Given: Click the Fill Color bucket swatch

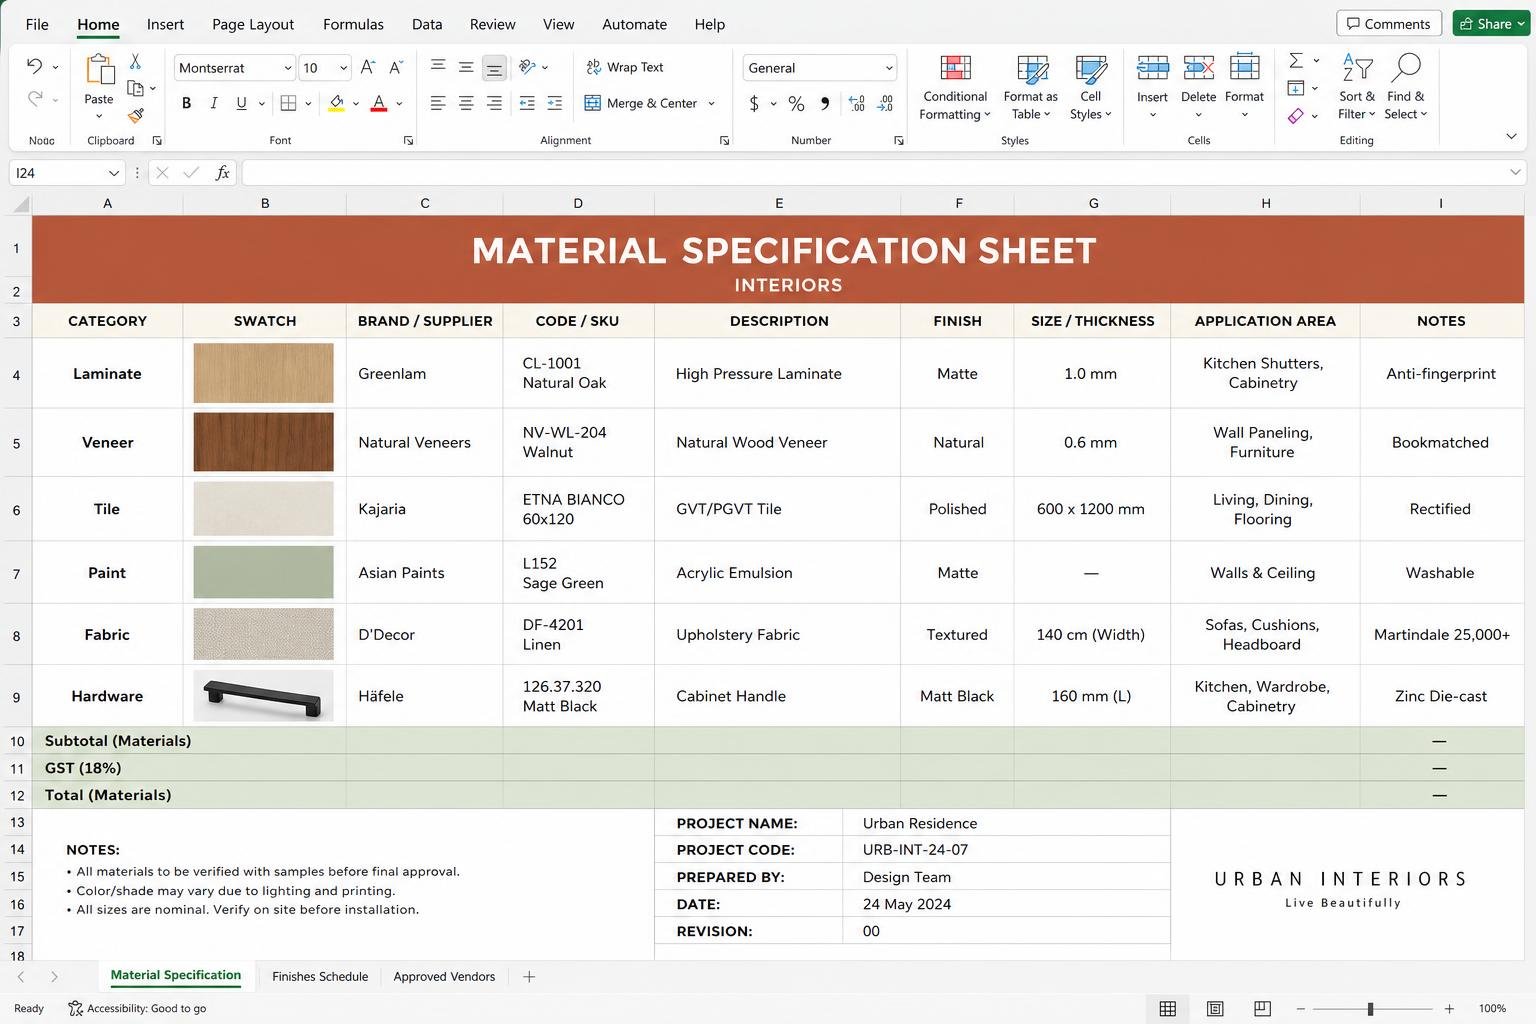Looking at the screenshot, I should [337, 103].
